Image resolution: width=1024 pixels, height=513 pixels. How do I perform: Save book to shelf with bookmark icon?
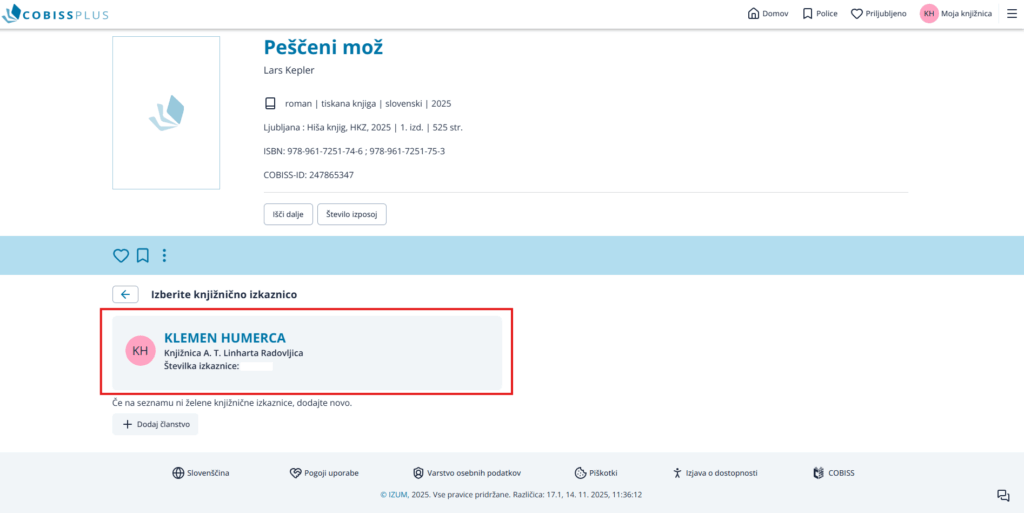[143, 255]
